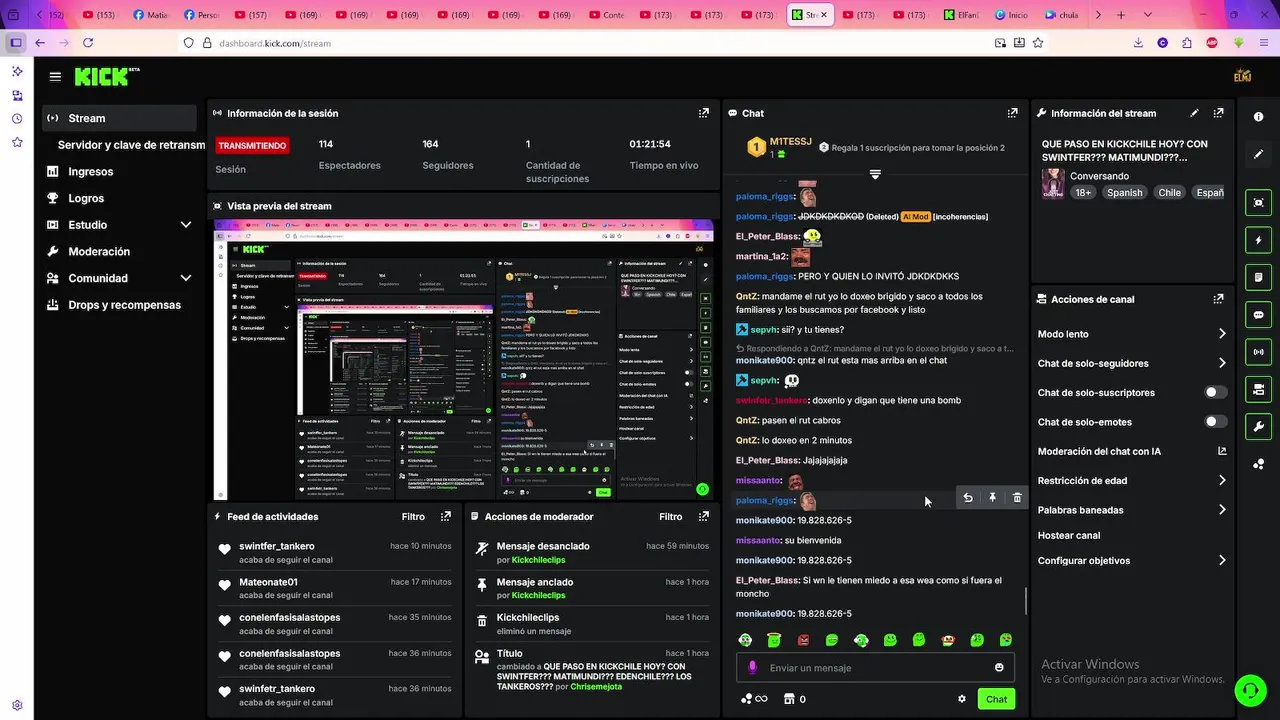The height and width of the screenshot is (720, 1280).
Task: Open the green support headset button
Action: coord(1249,689)
